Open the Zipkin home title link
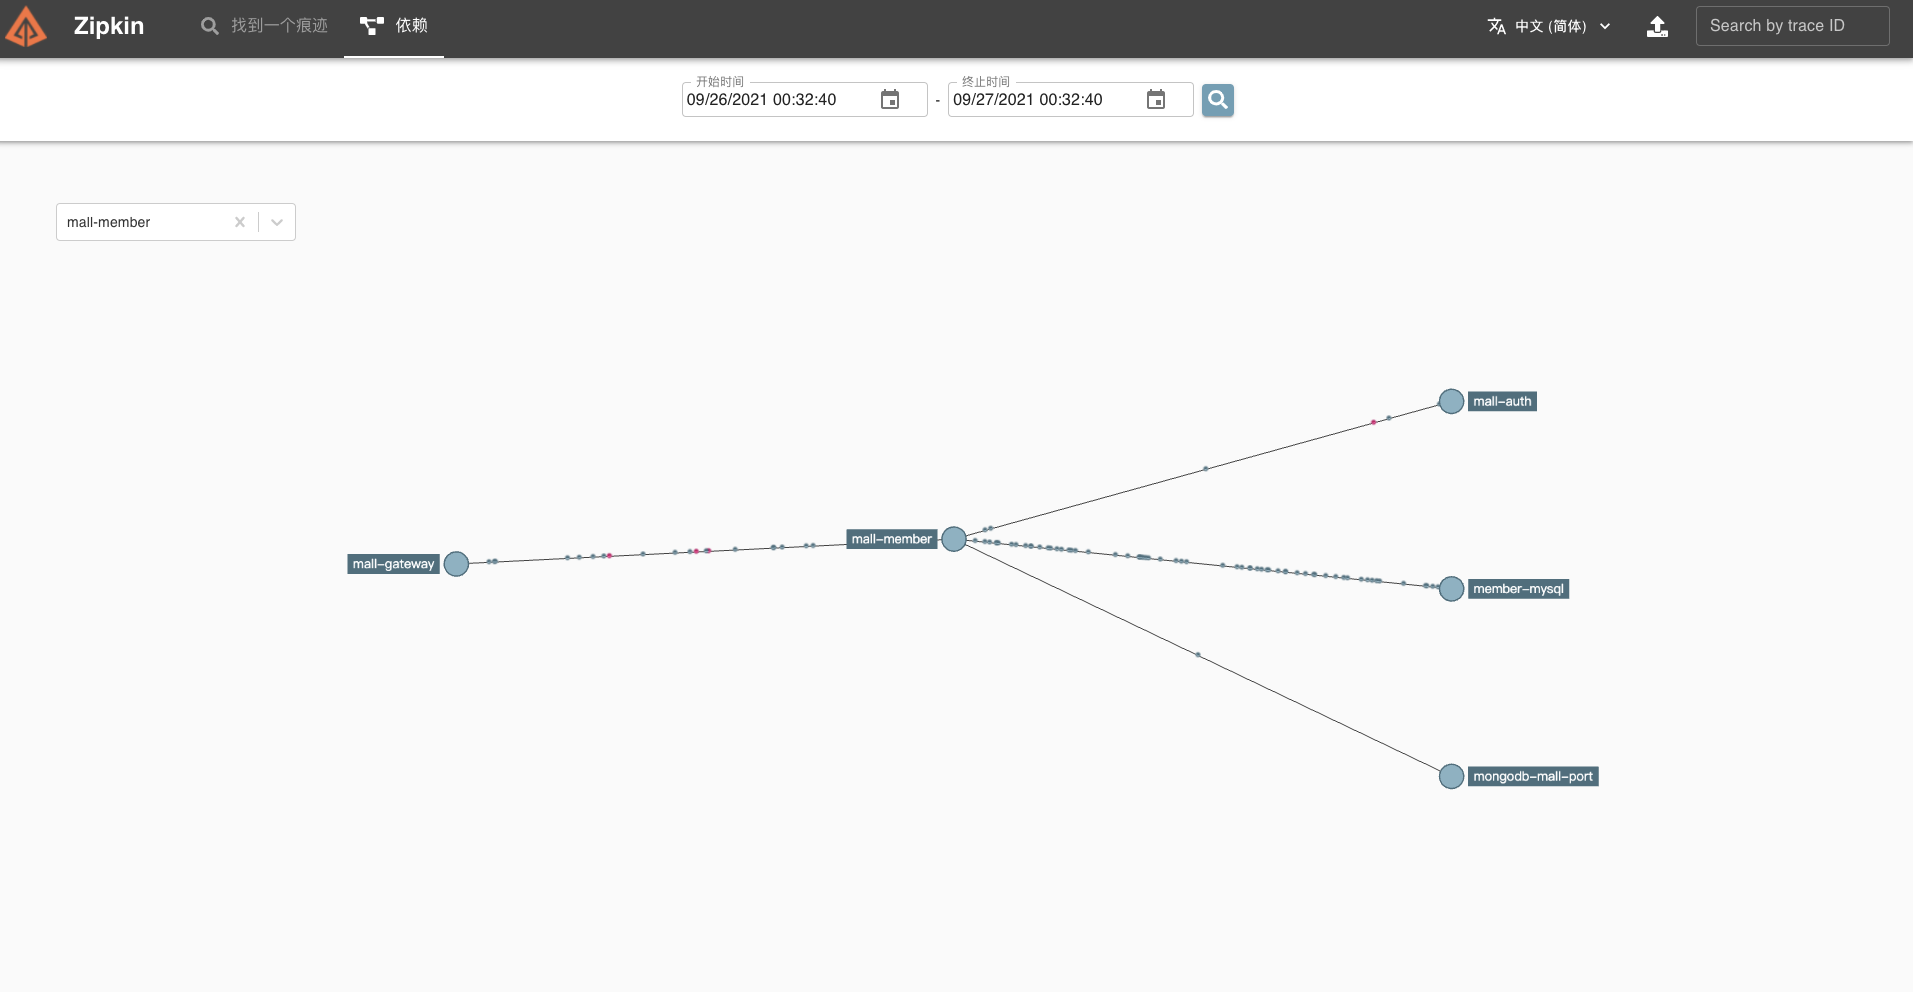The image size is (1913, 992). click(109, 26)
